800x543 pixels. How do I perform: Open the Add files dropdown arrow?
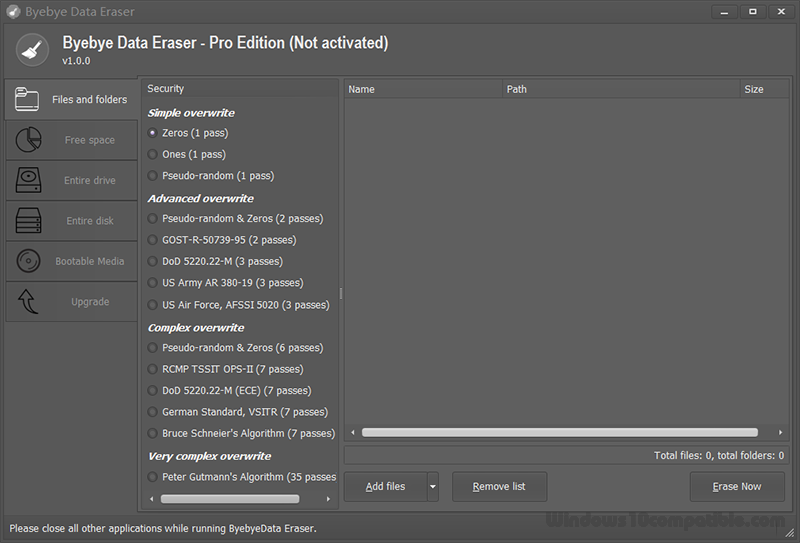click(432, 487)
